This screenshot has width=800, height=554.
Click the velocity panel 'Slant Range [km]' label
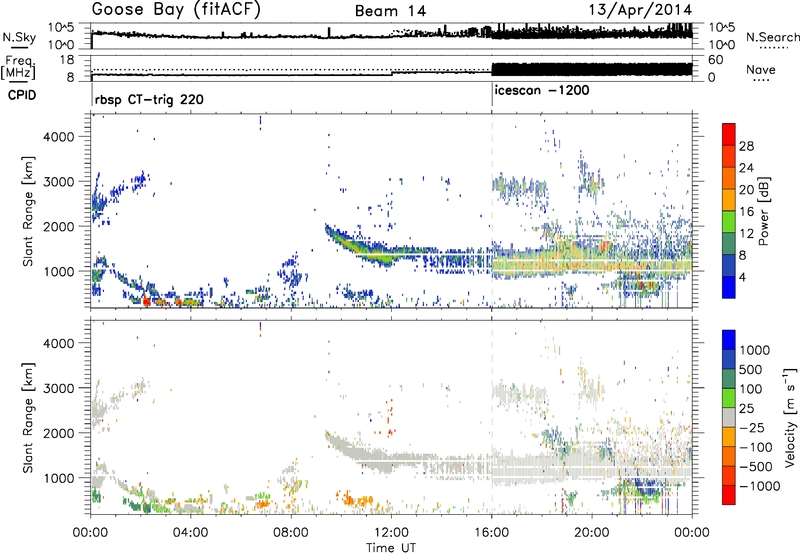point(28,418)
